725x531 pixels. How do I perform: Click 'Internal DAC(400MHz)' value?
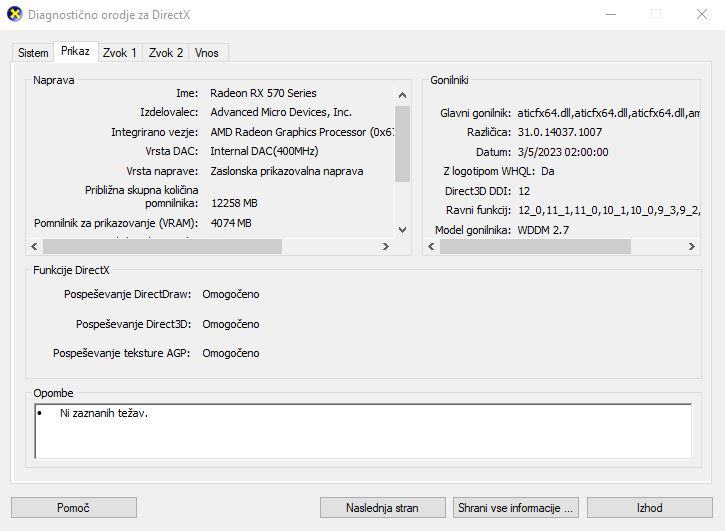[264, 151]
